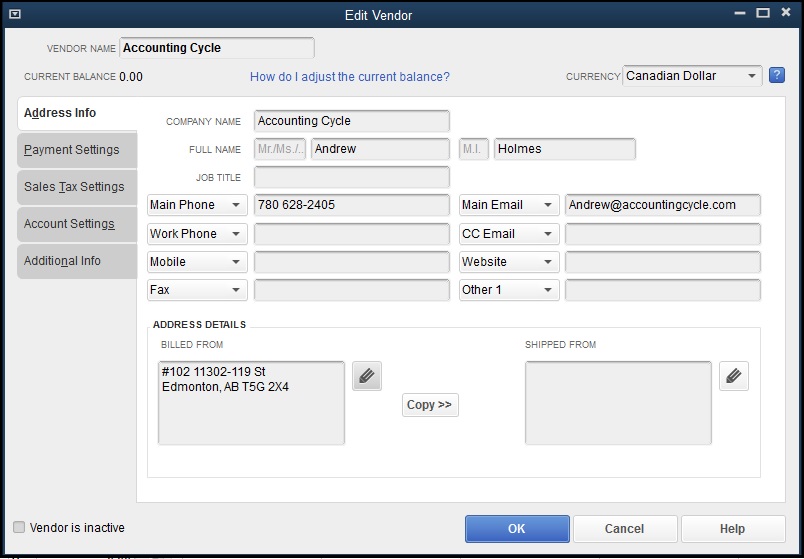804x559 pixels.
Task: Click the Fax number field
Action: pyautogui.click(x=352, y=290)
